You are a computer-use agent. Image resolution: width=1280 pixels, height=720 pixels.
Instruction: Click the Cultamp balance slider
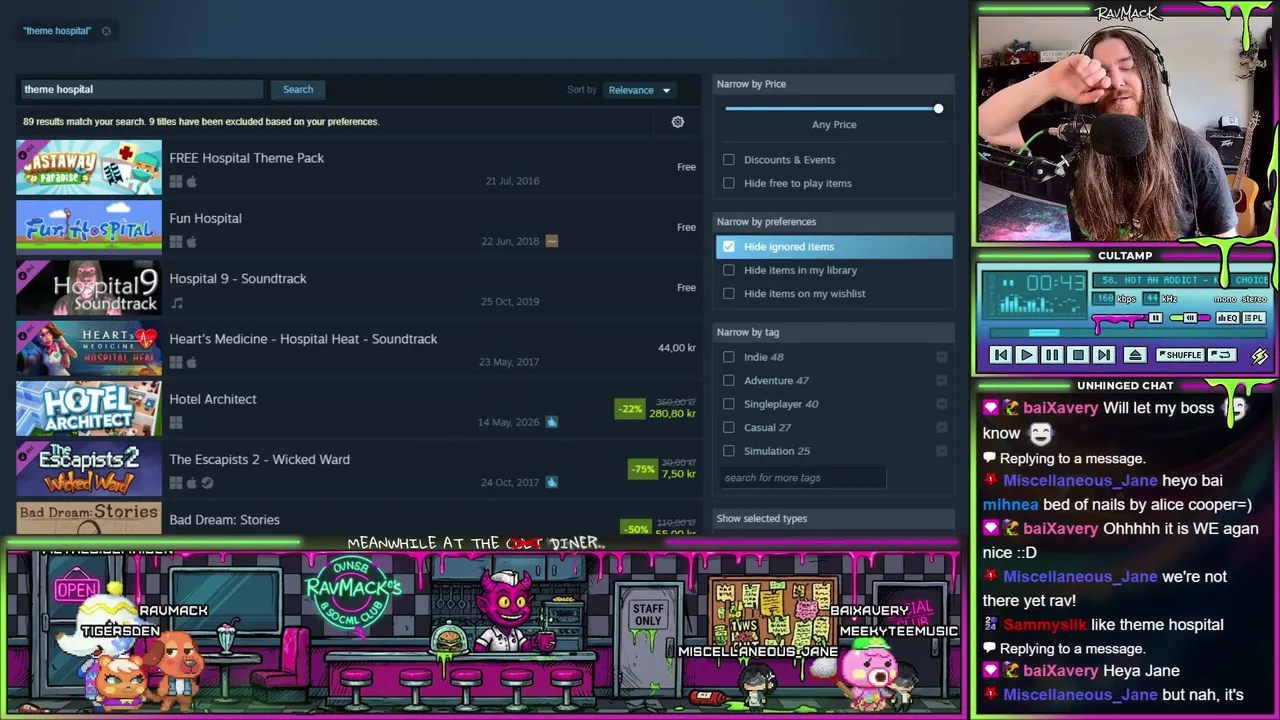(x=1189, y=318)
